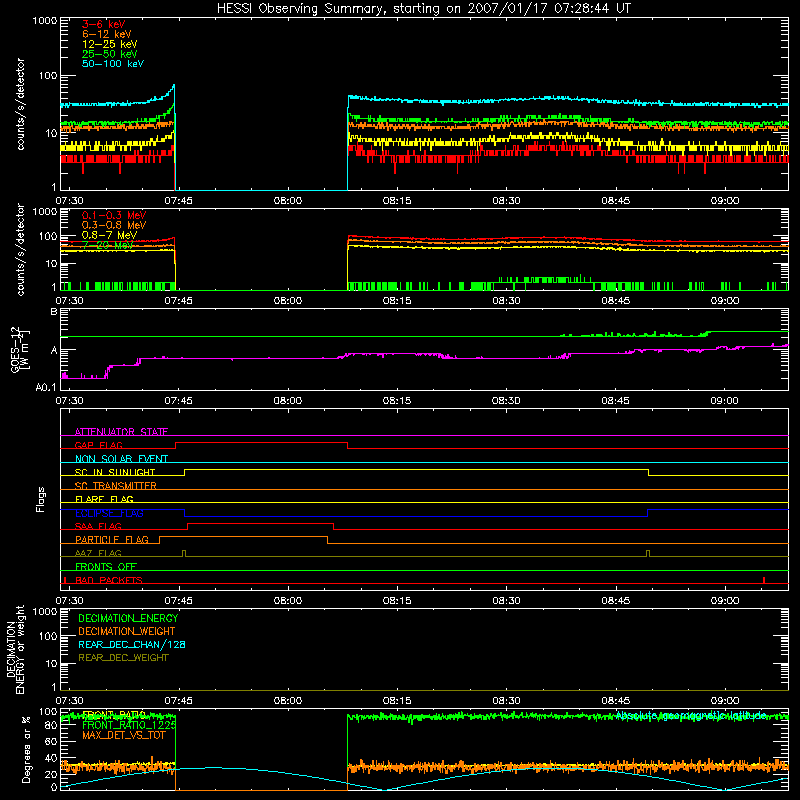The height and width of the screenshot is (800, 800).
Task: Click the GOES-12 axis label
Action: [x=18, y=349]
